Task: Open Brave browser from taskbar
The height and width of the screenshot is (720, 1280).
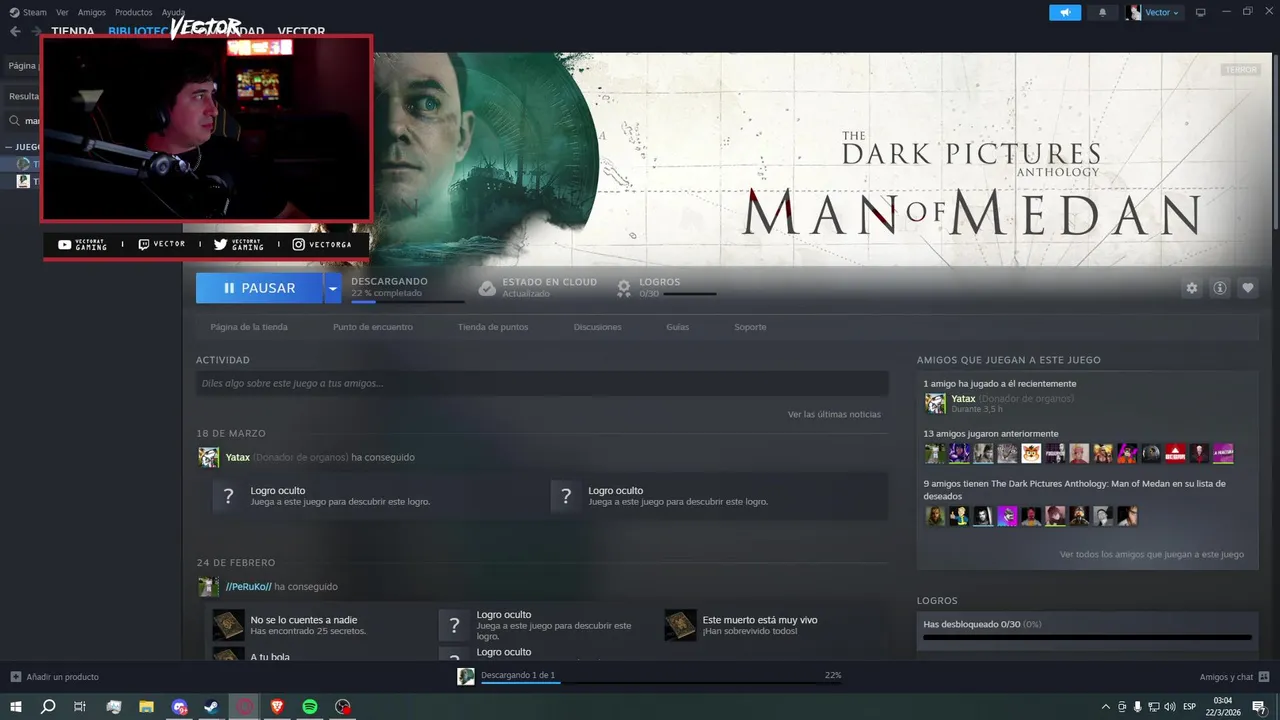Action: click(x=277, y=707)
